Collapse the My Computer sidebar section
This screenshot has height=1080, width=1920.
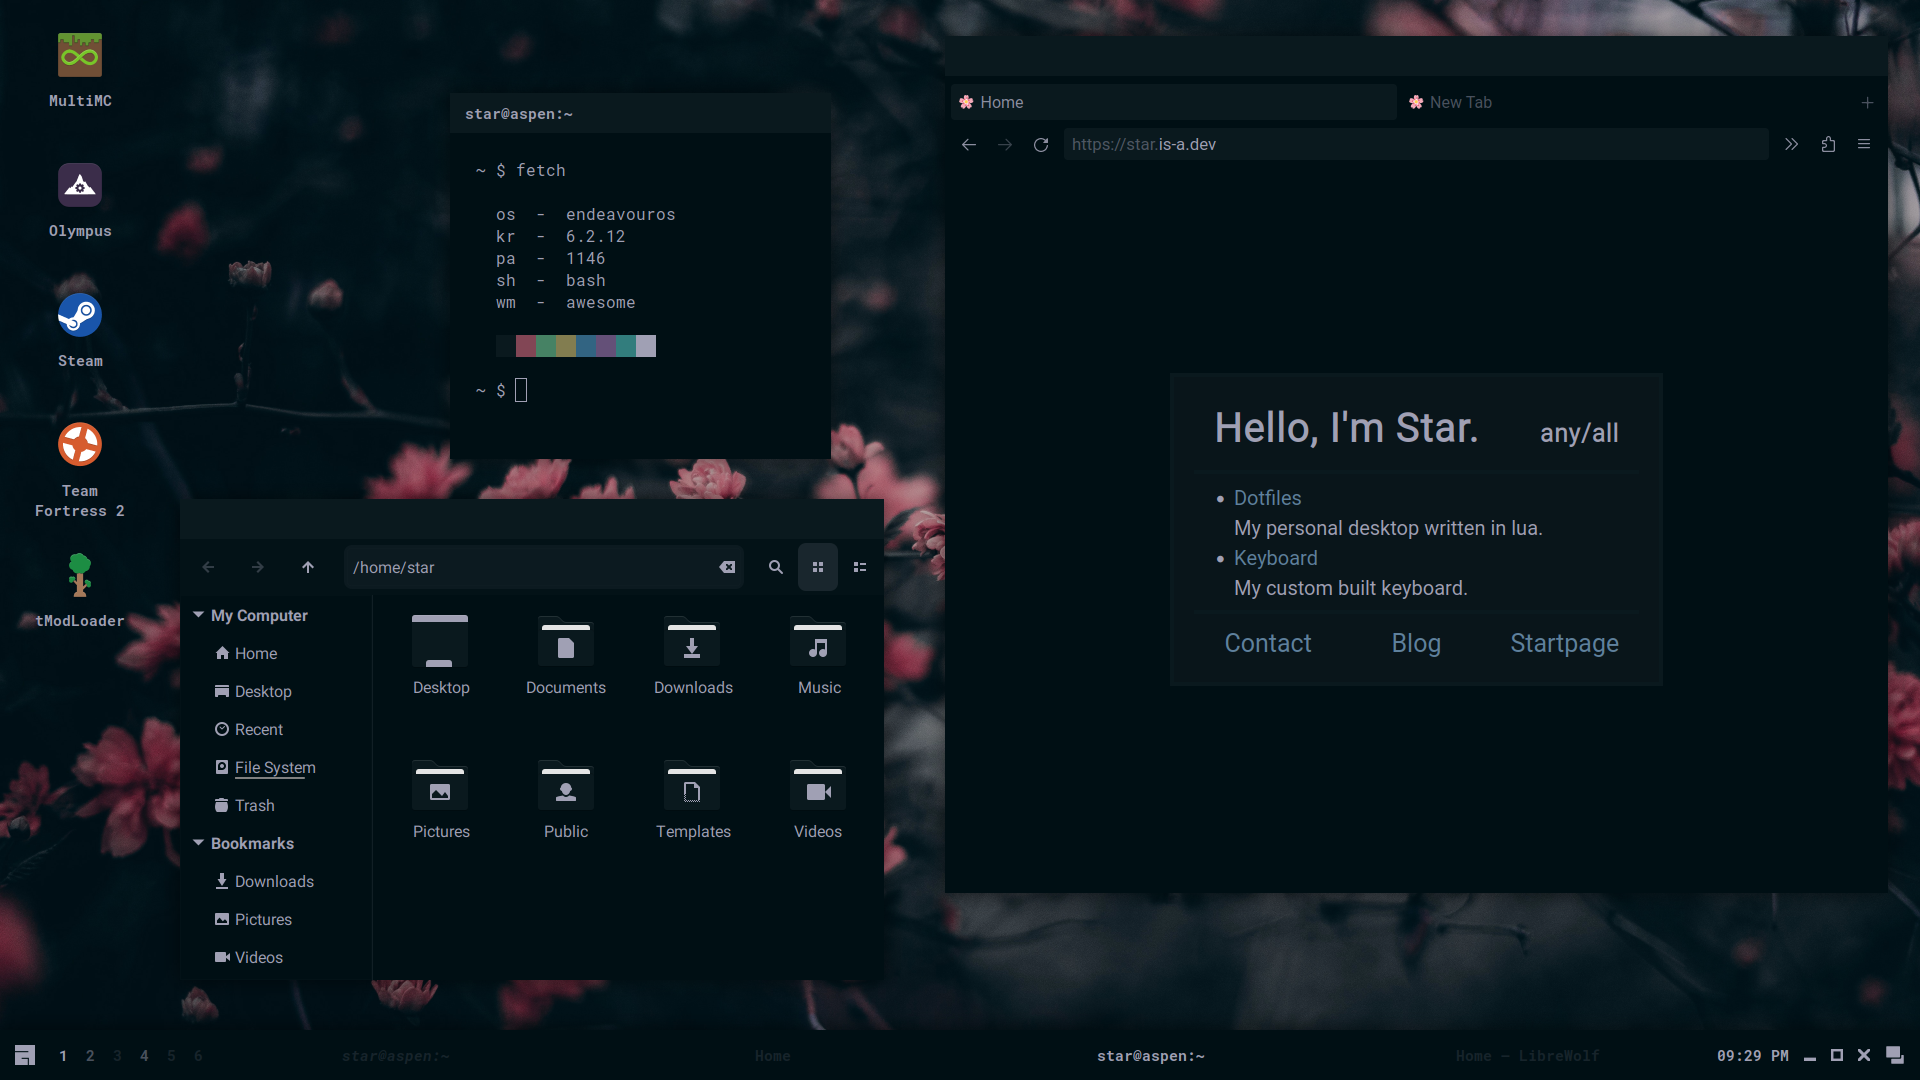(199, 615)
